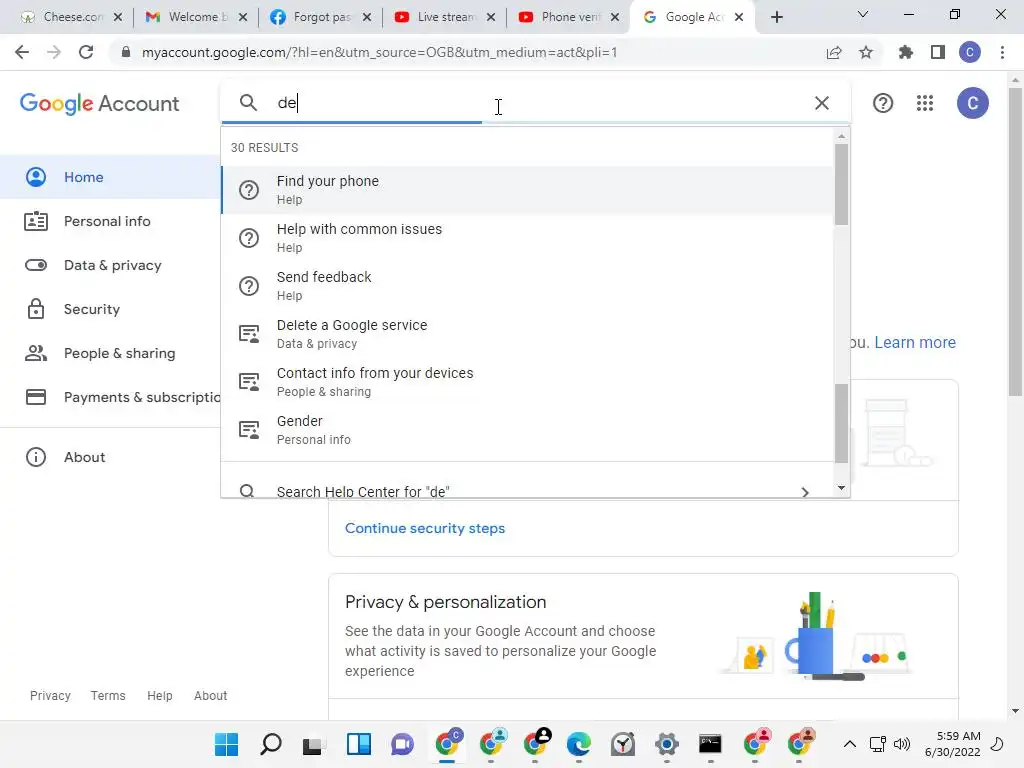Select the Gender search result
This screenshot has height=768, width=1024.
tap(528, 430)
